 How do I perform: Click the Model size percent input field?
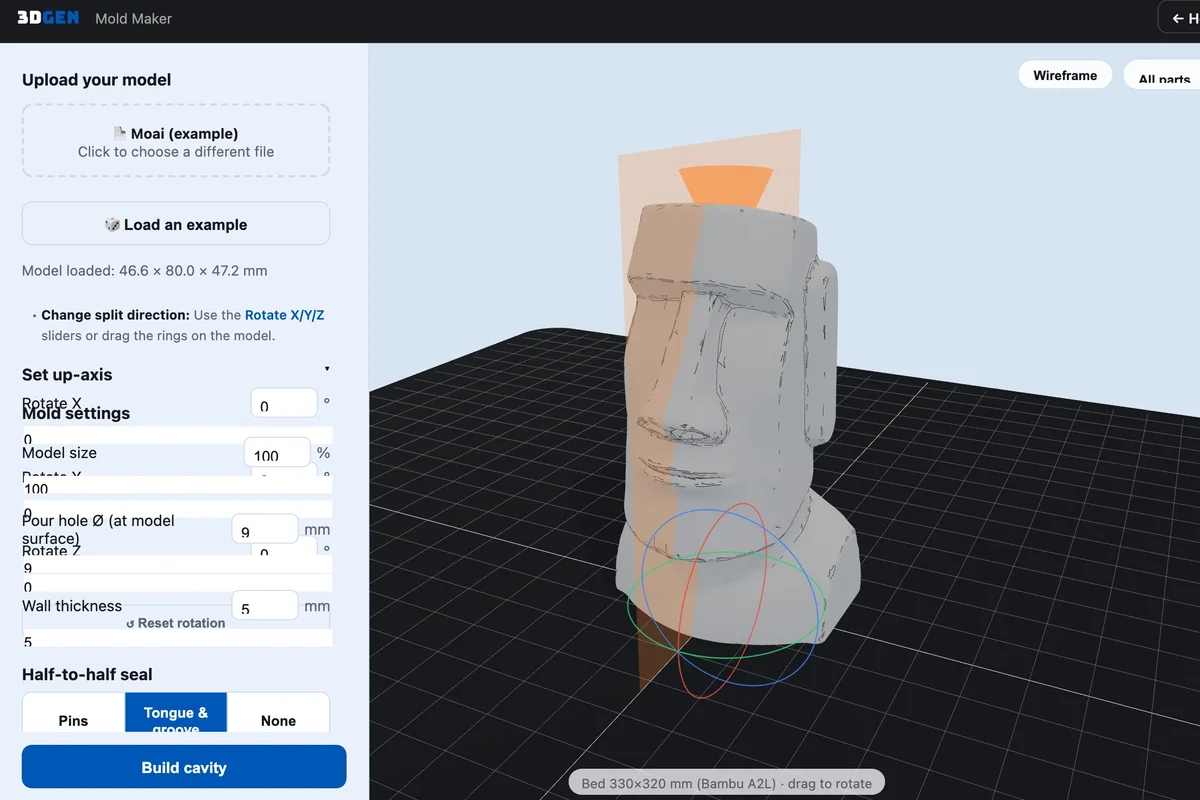277,452
